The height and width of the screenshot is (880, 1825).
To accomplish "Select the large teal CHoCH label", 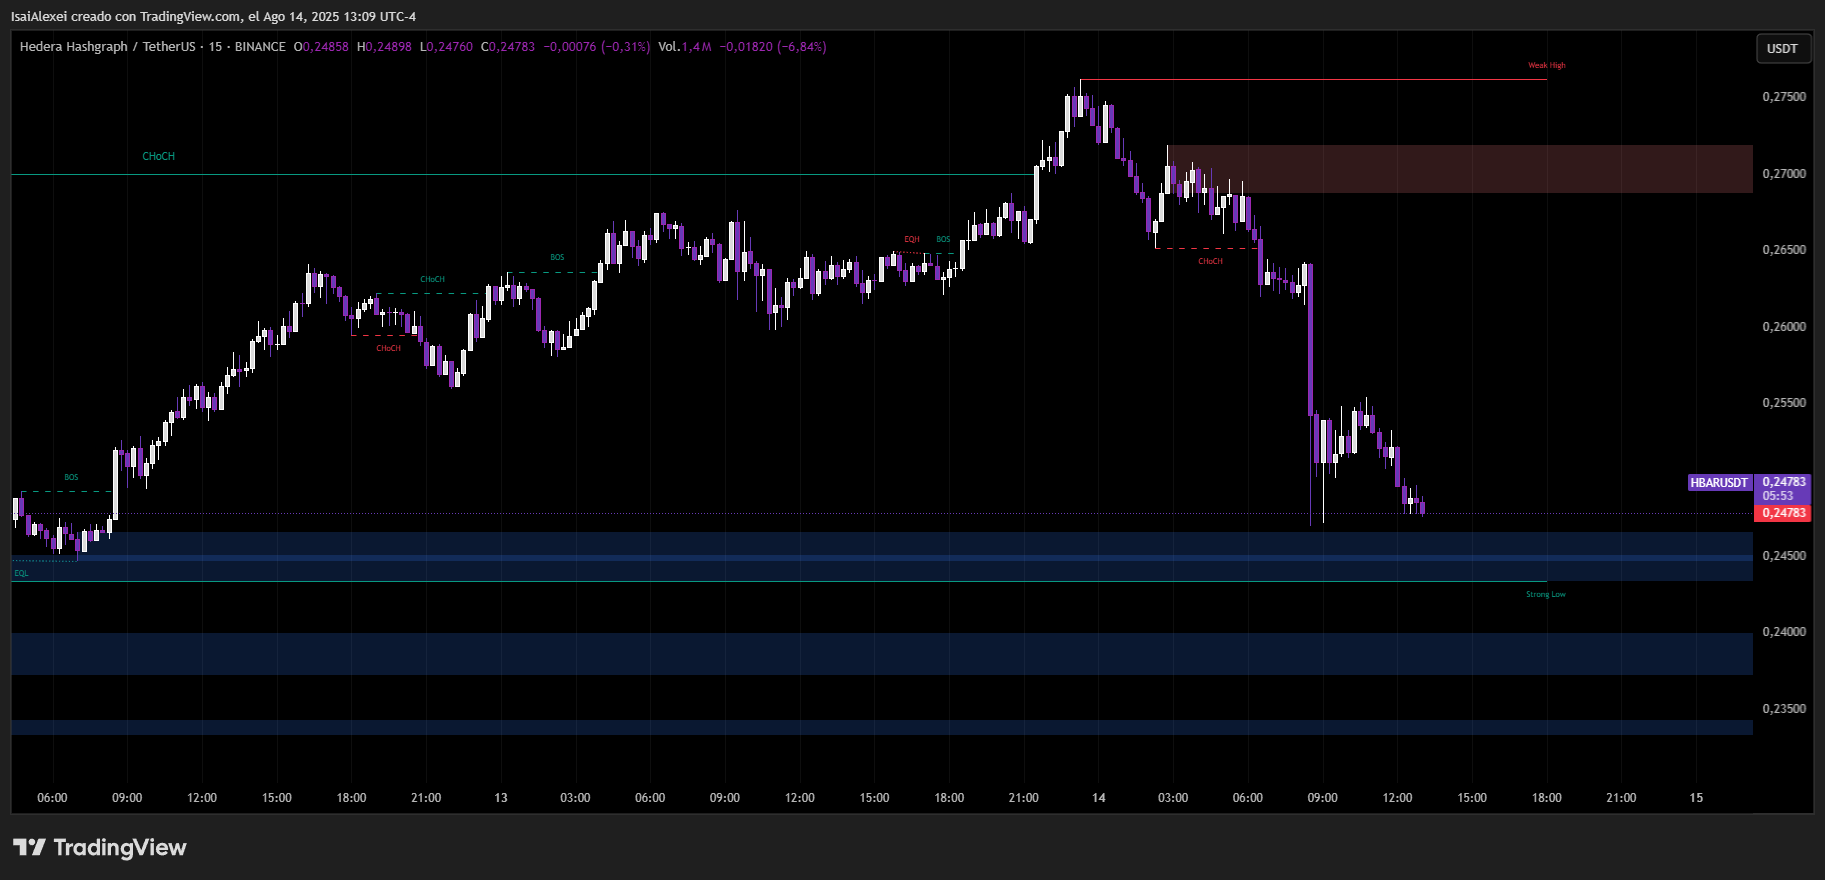I will point(158,157).
